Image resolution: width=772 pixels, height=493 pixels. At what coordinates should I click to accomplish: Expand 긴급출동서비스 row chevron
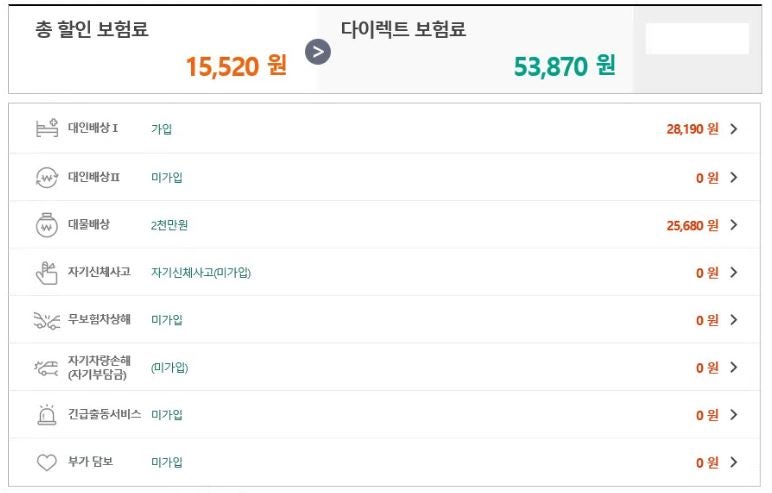(734, 415)
